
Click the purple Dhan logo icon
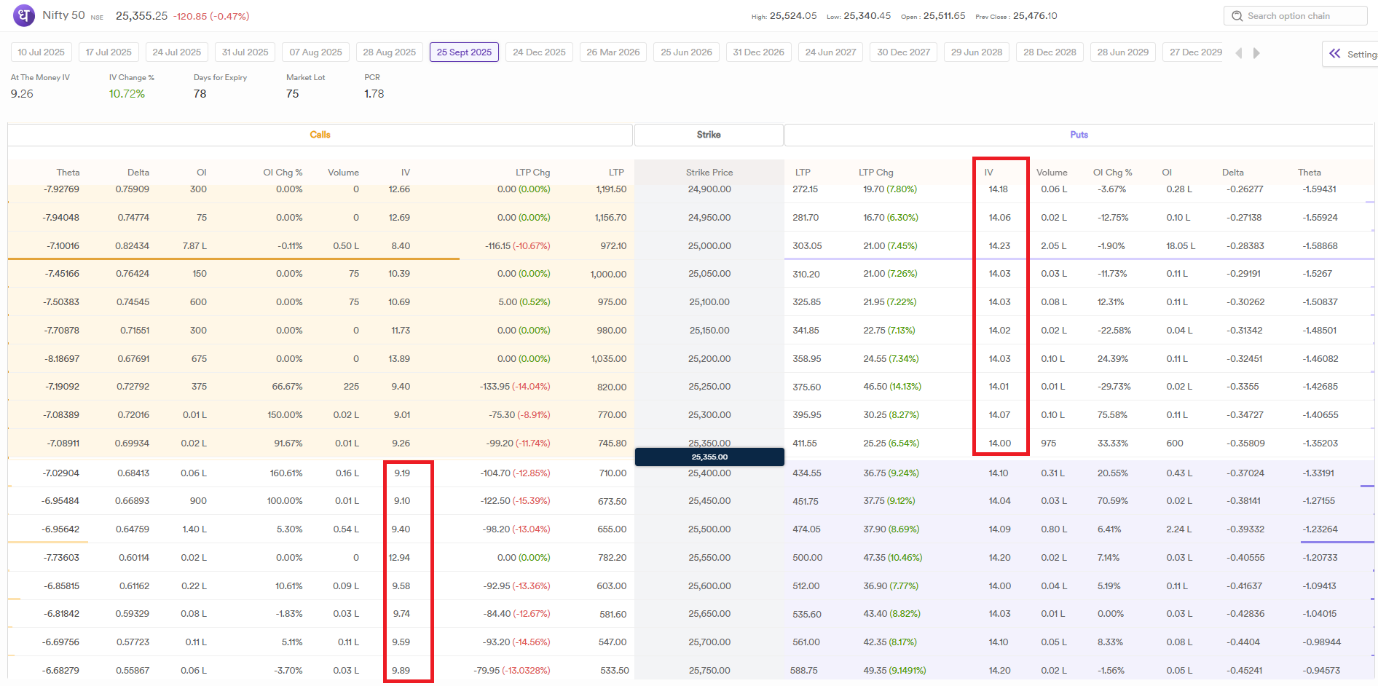[23, 17]
